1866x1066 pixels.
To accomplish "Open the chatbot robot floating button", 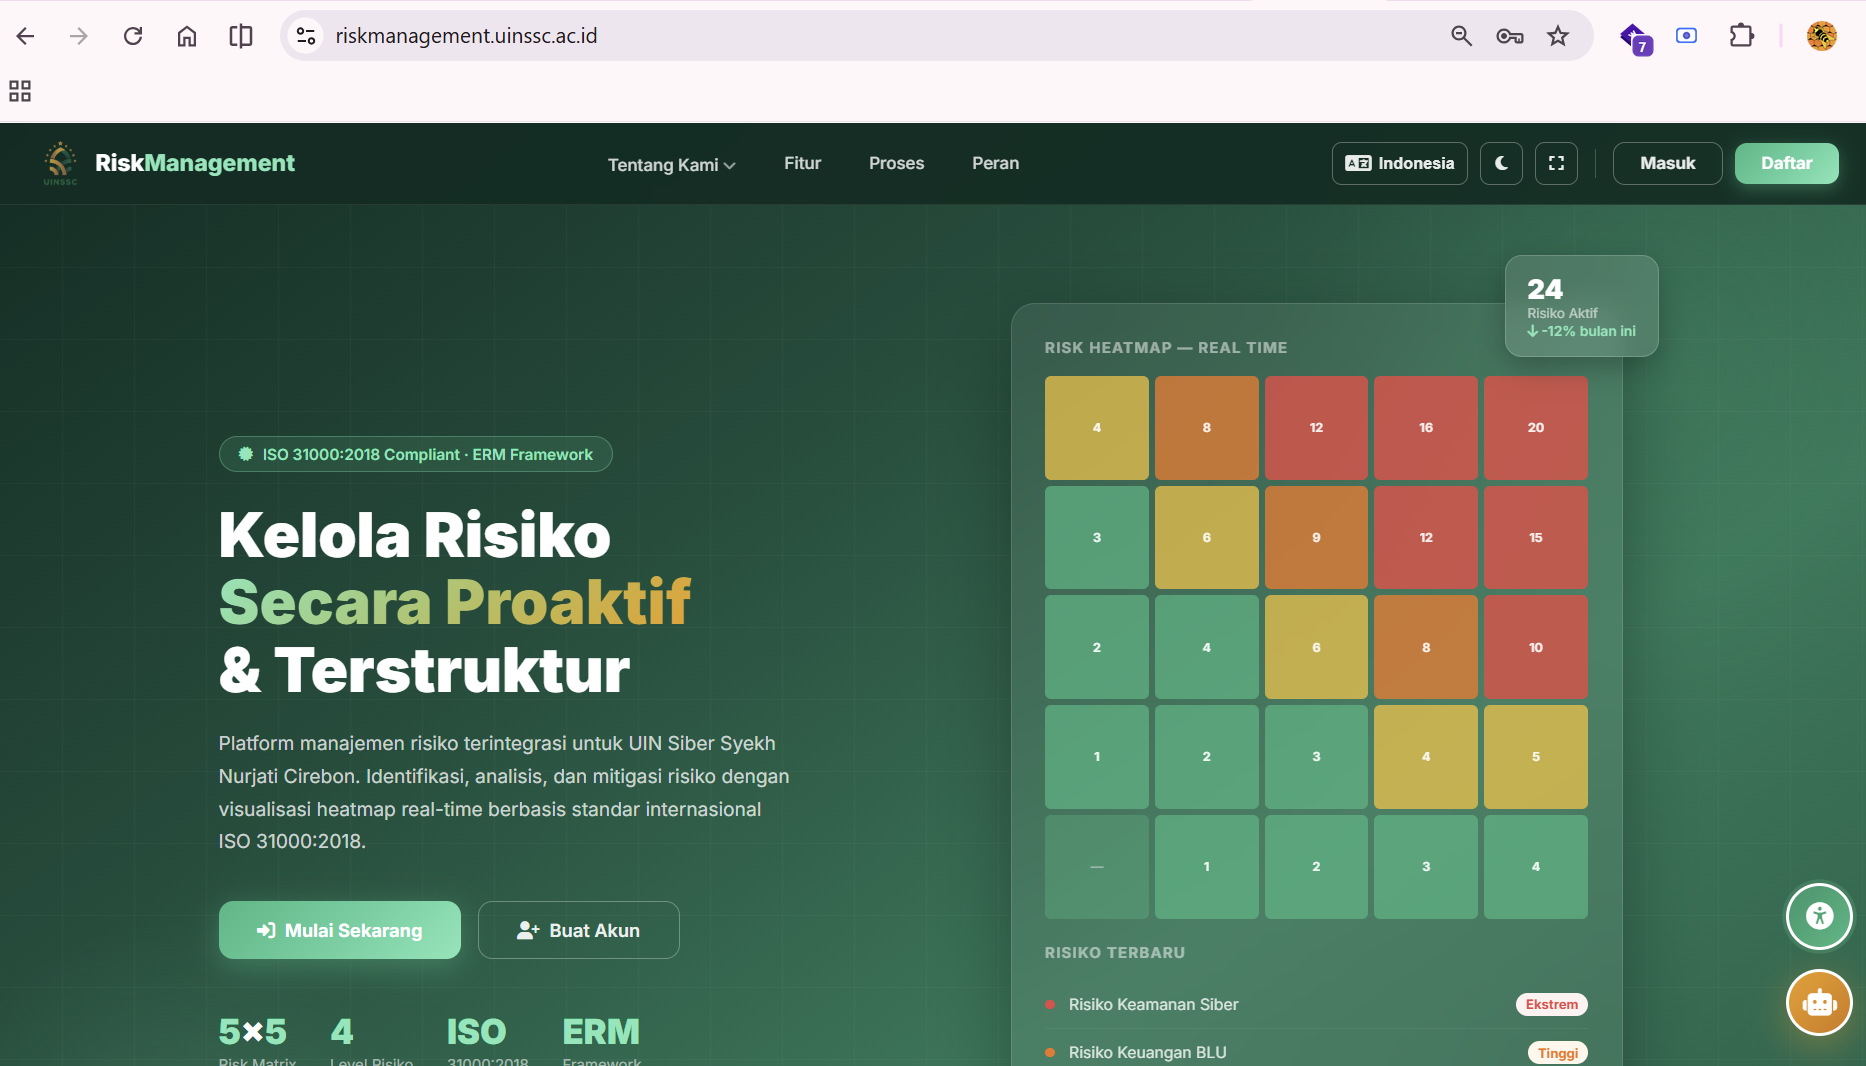I will (x=1819, y=1002).
